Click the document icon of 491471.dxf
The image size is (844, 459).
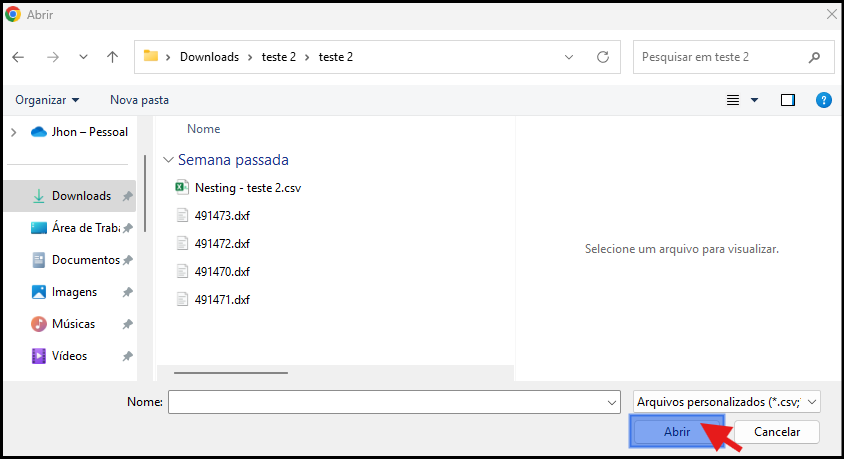click(182, 299)
